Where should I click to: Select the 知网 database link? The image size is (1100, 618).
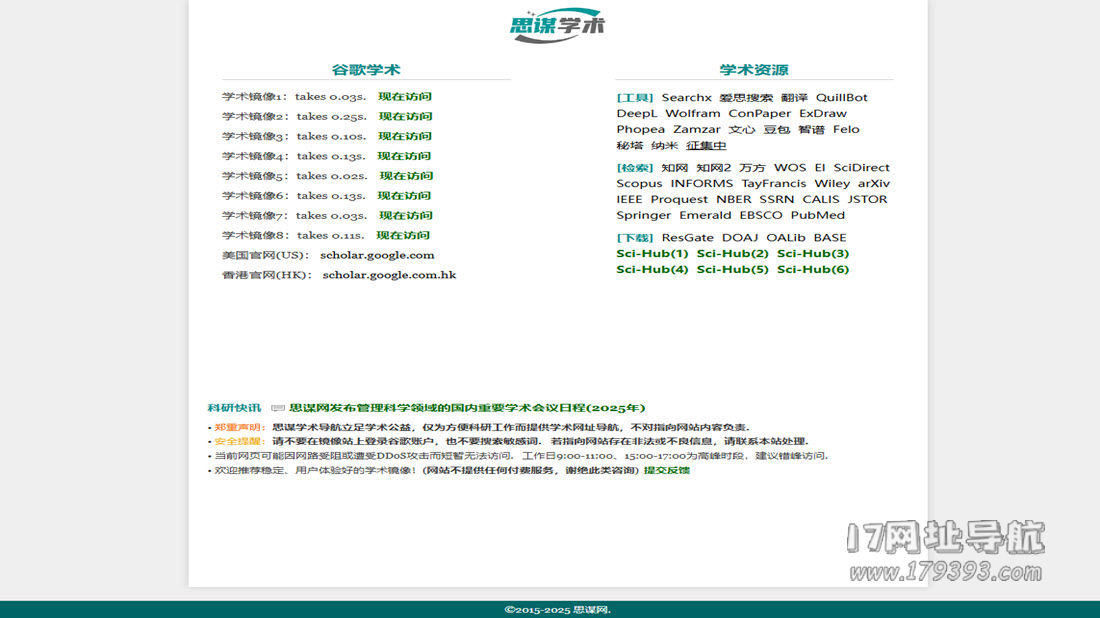pos(674,168)
